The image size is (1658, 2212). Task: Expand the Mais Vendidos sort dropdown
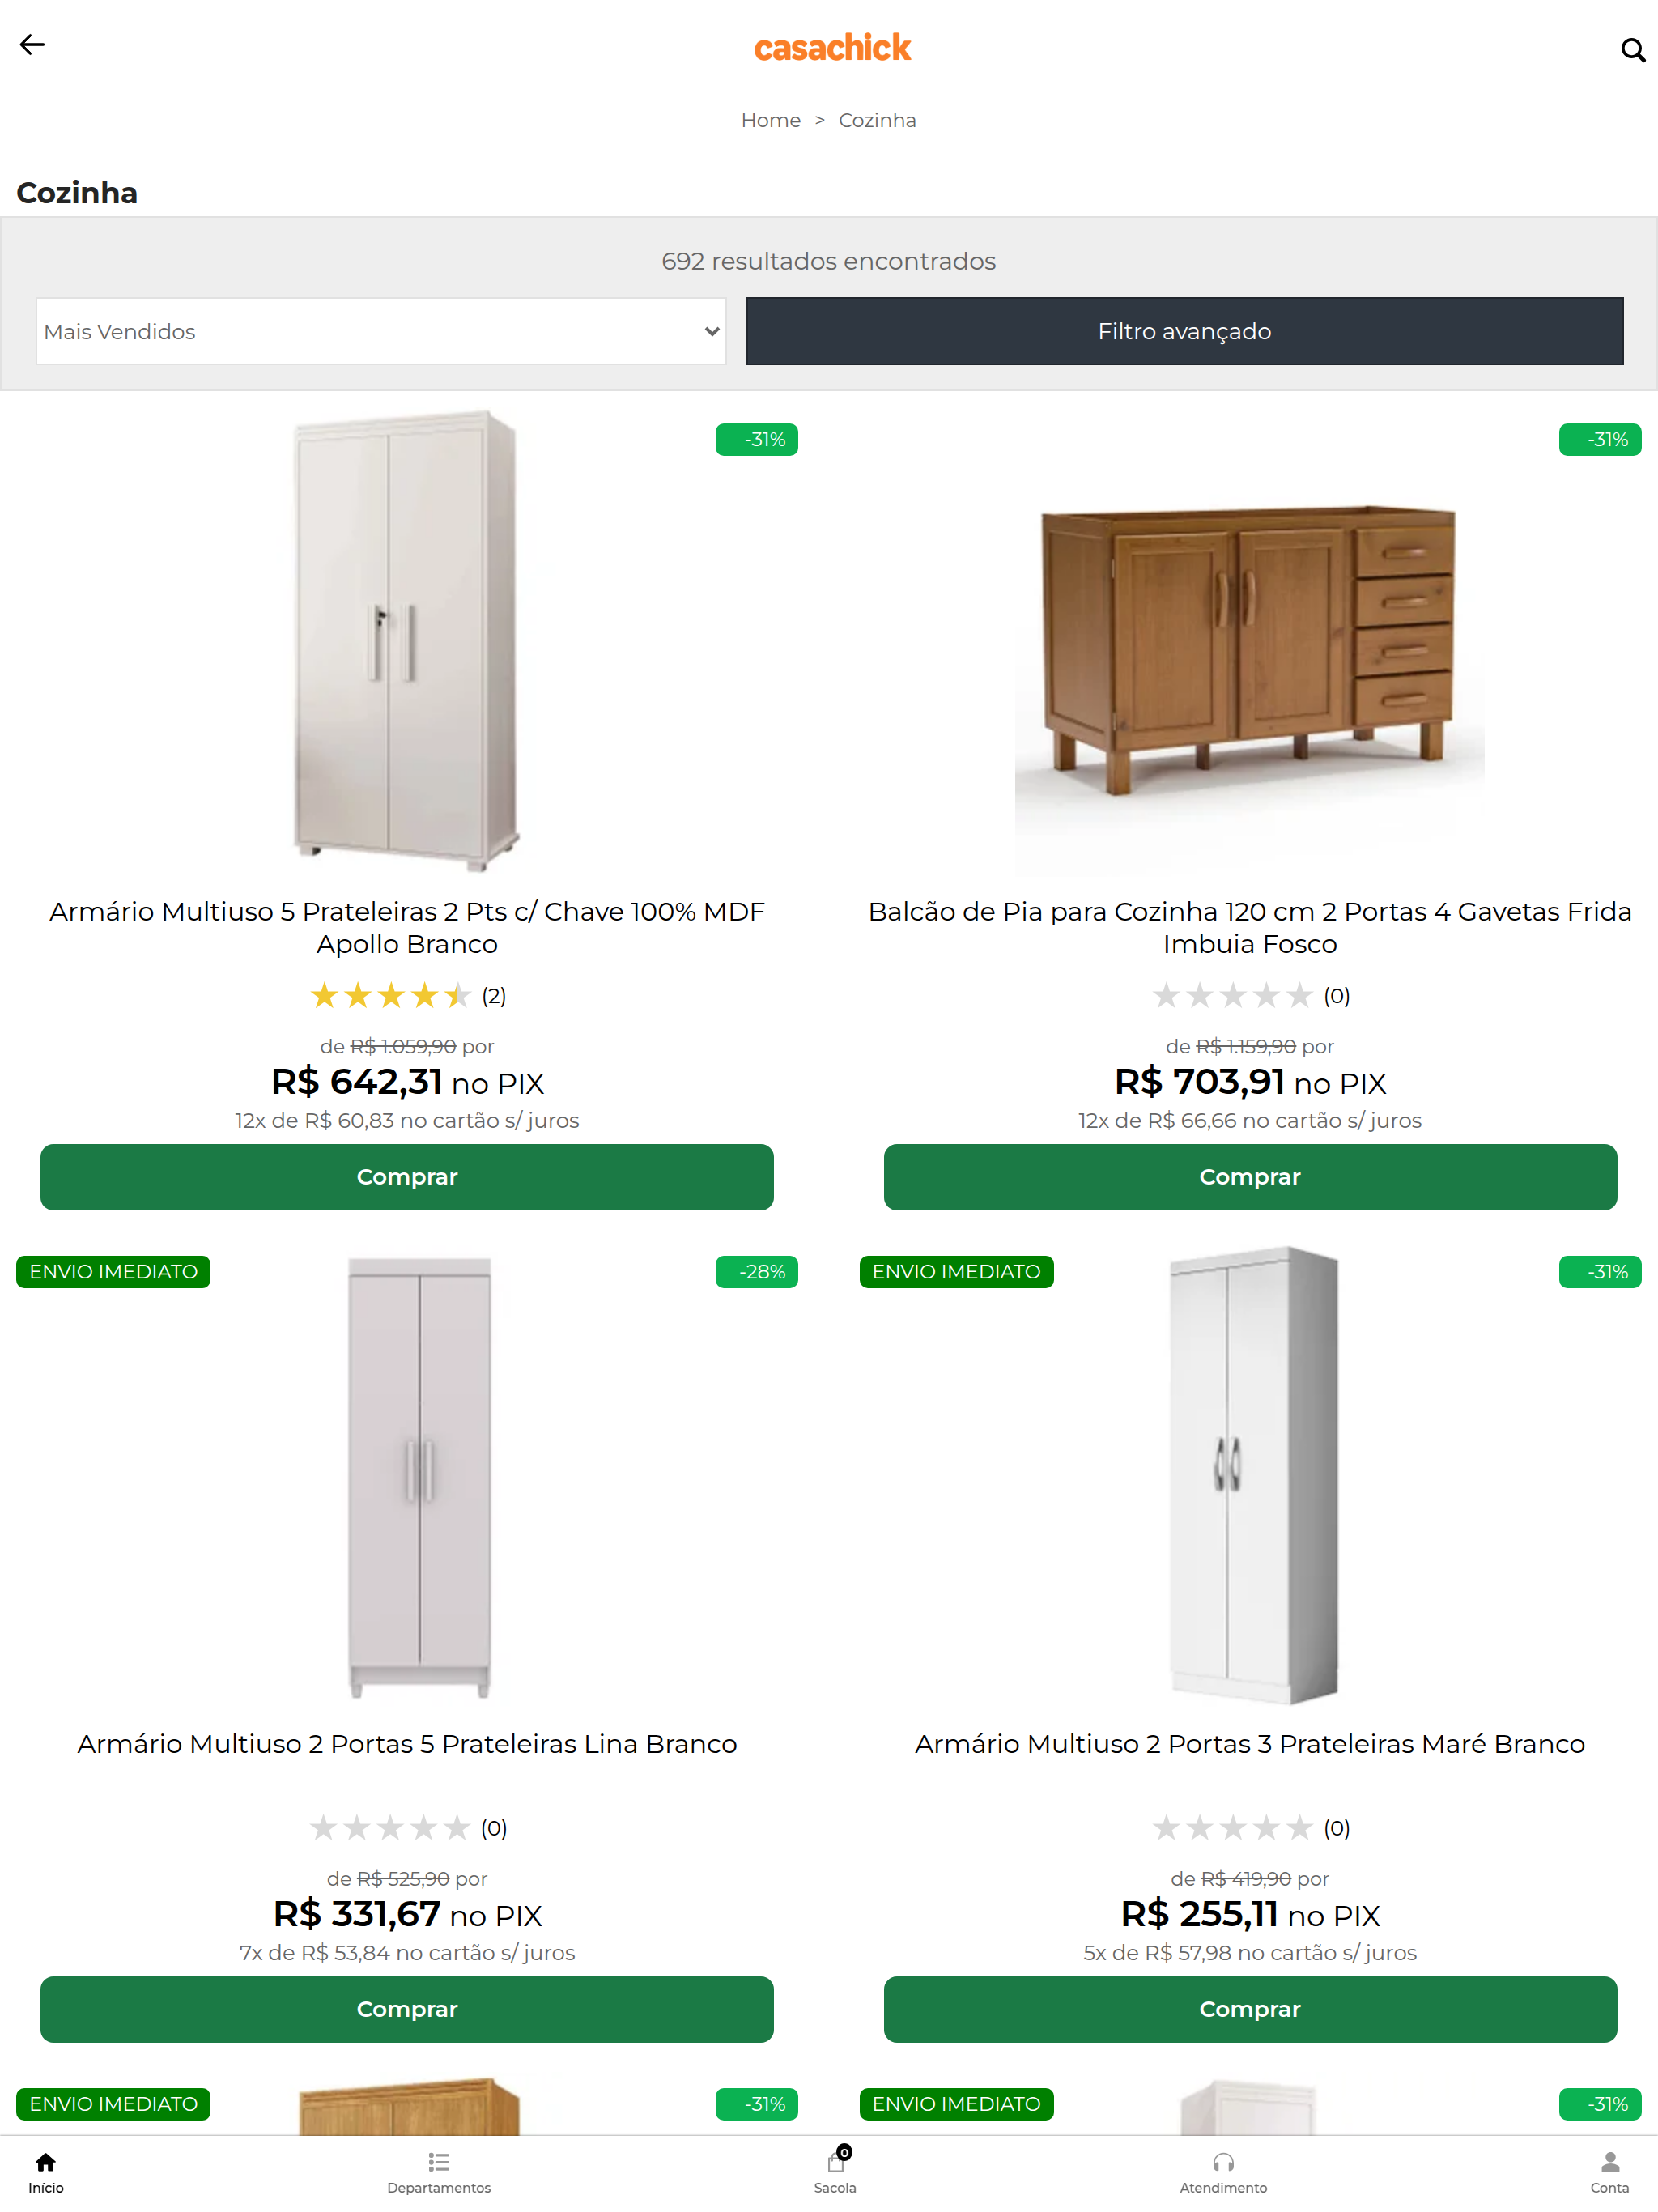click(x=381, y=331)
